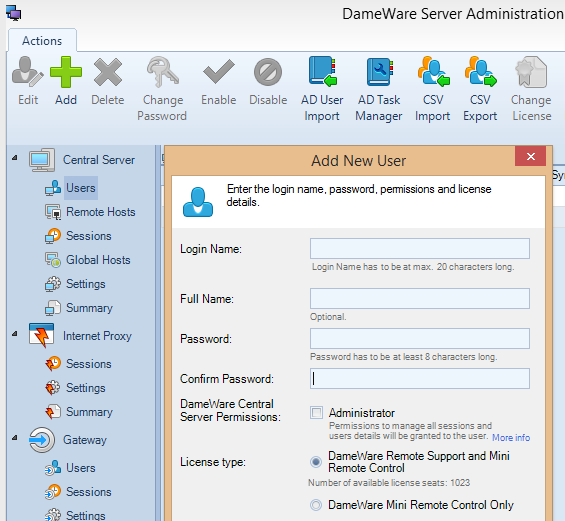This screenshot has width=565, height=521.
Task: Click the Disable toolbar icon
Action: pos(268,72)
